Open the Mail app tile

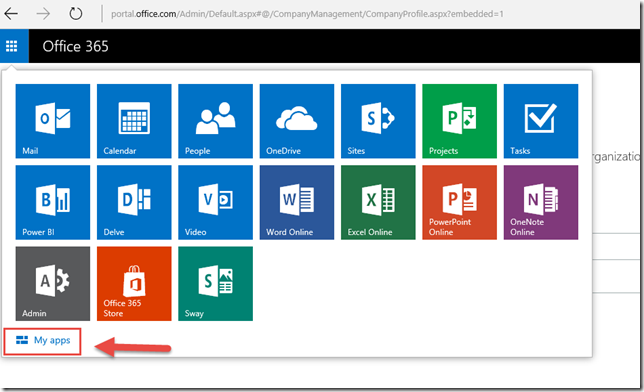[53, 121]
